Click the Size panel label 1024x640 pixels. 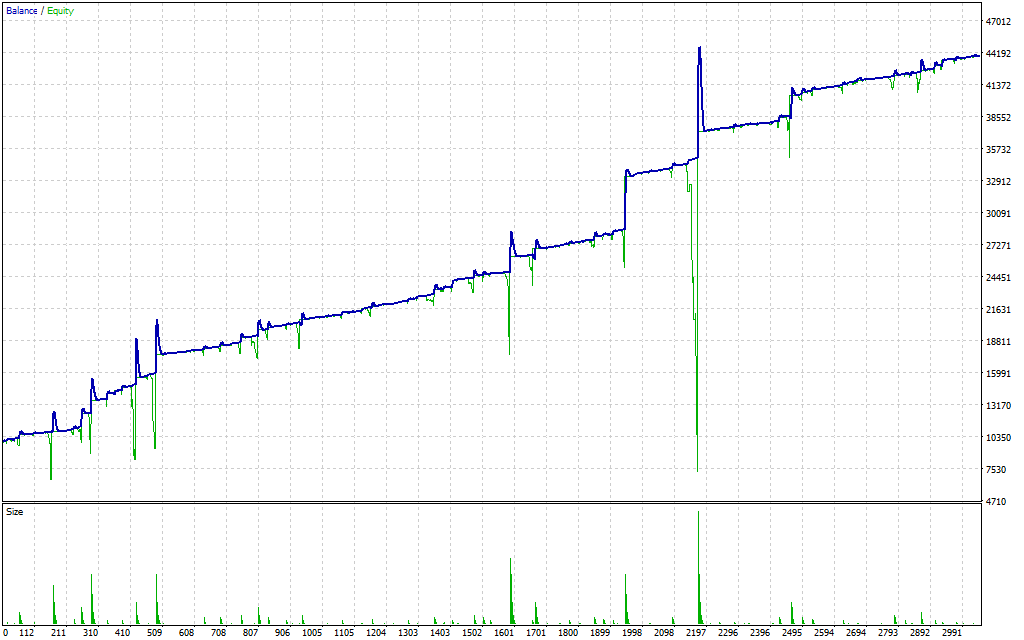tap(15, 511)
